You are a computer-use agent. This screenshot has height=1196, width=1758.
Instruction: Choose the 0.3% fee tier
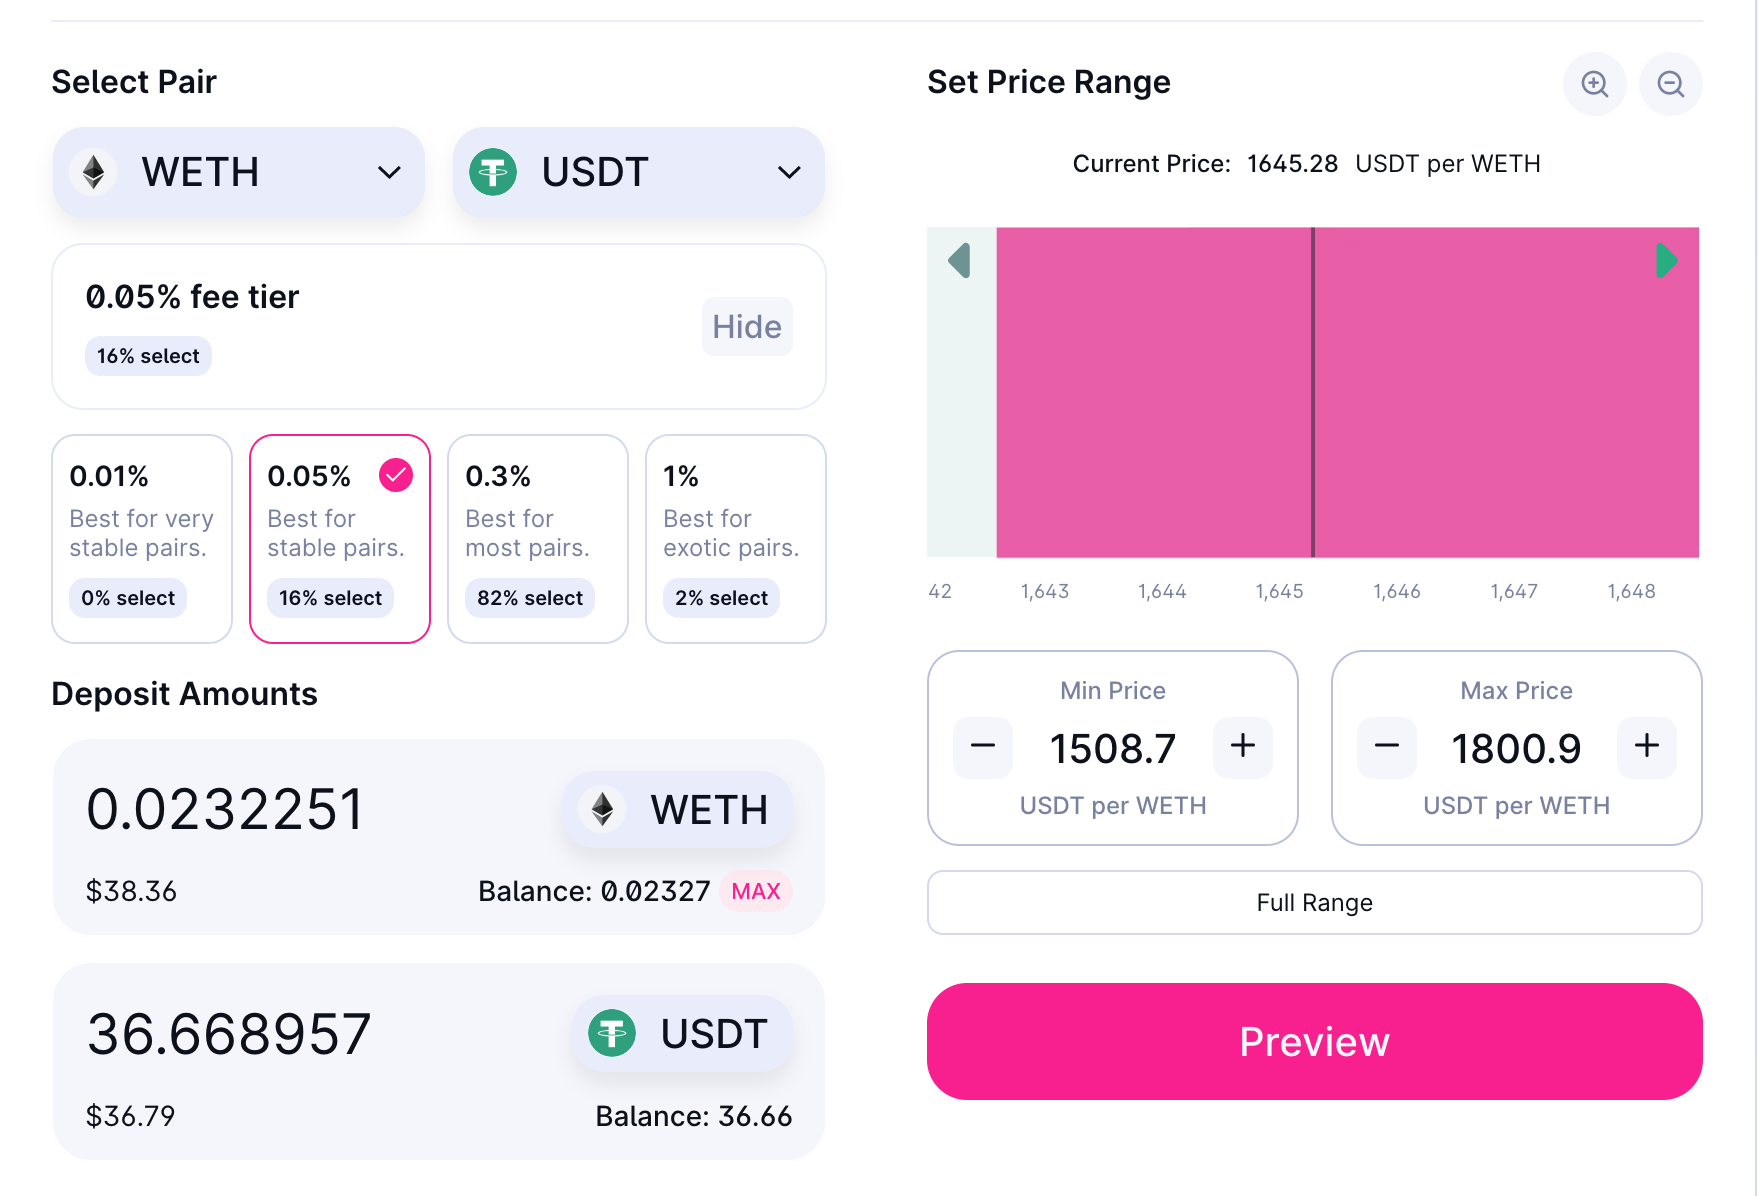(x=538, y=538)
